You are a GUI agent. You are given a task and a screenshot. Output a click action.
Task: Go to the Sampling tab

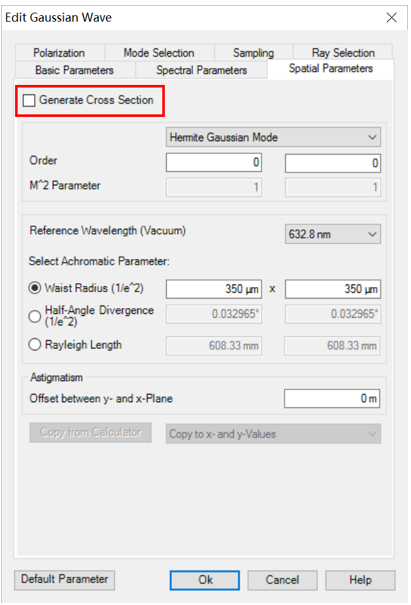pyautogui.click(x=254, y=53)
